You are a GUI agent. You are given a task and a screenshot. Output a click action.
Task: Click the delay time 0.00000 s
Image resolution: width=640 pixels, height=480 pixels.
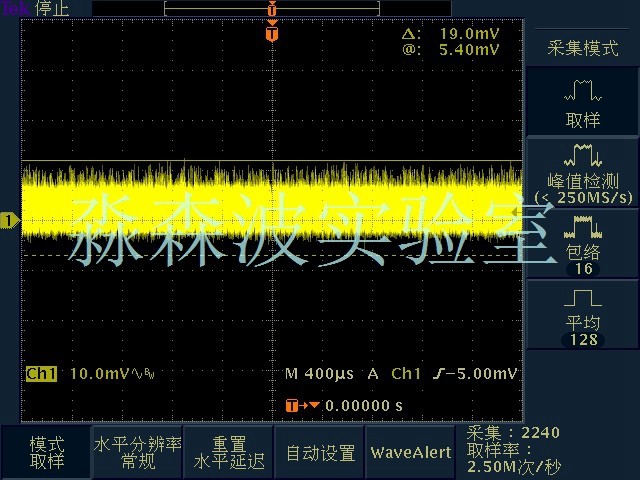(x=364, y=406)
